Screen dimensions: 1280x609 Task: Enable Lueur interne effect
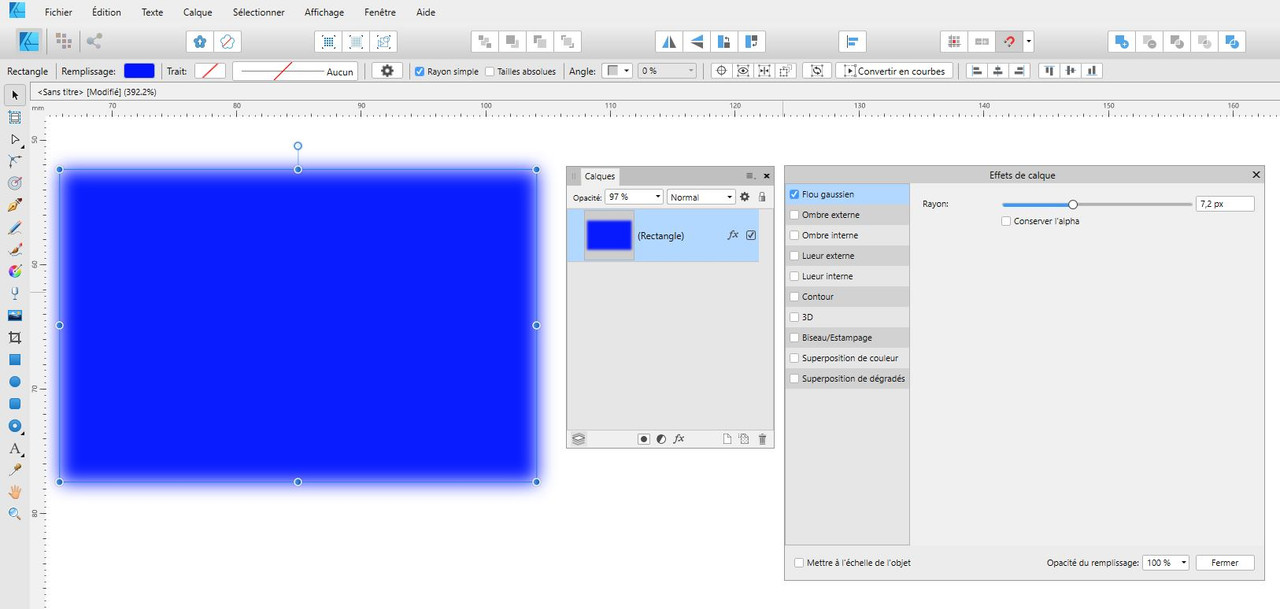coord(794,276)
